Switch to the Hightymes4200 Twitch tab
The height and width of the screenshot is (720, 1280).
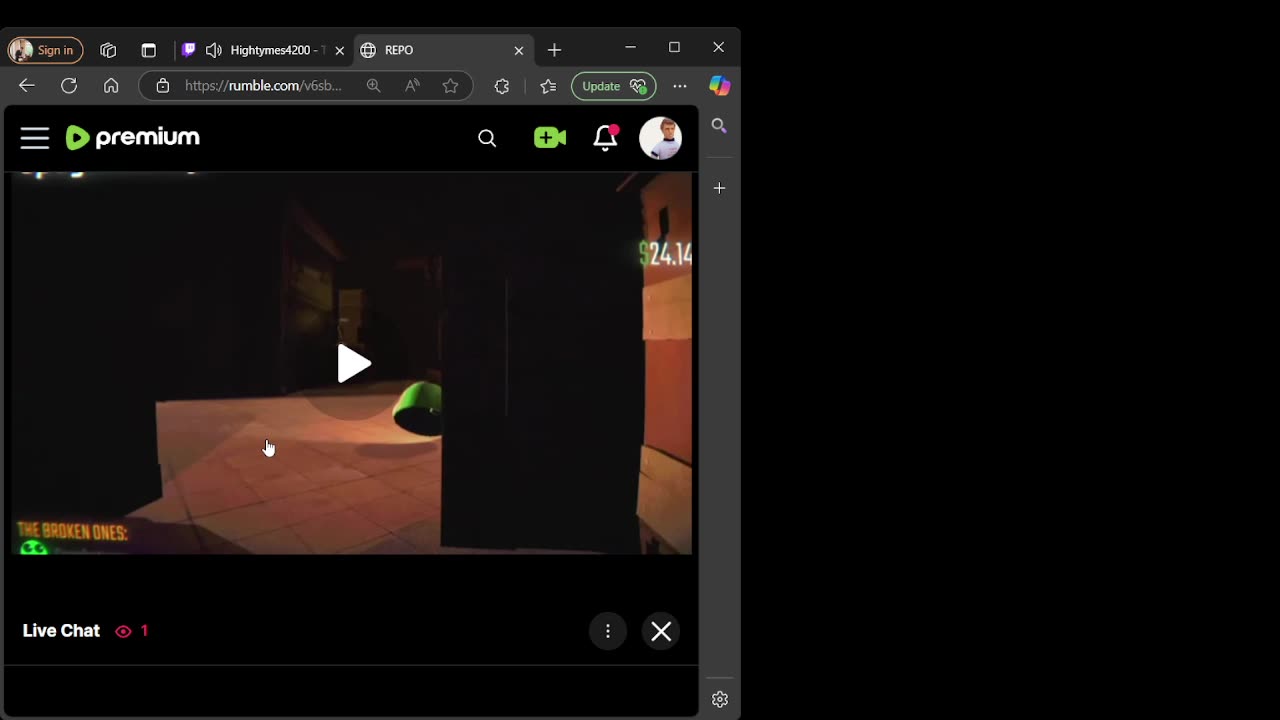point(264,50)
